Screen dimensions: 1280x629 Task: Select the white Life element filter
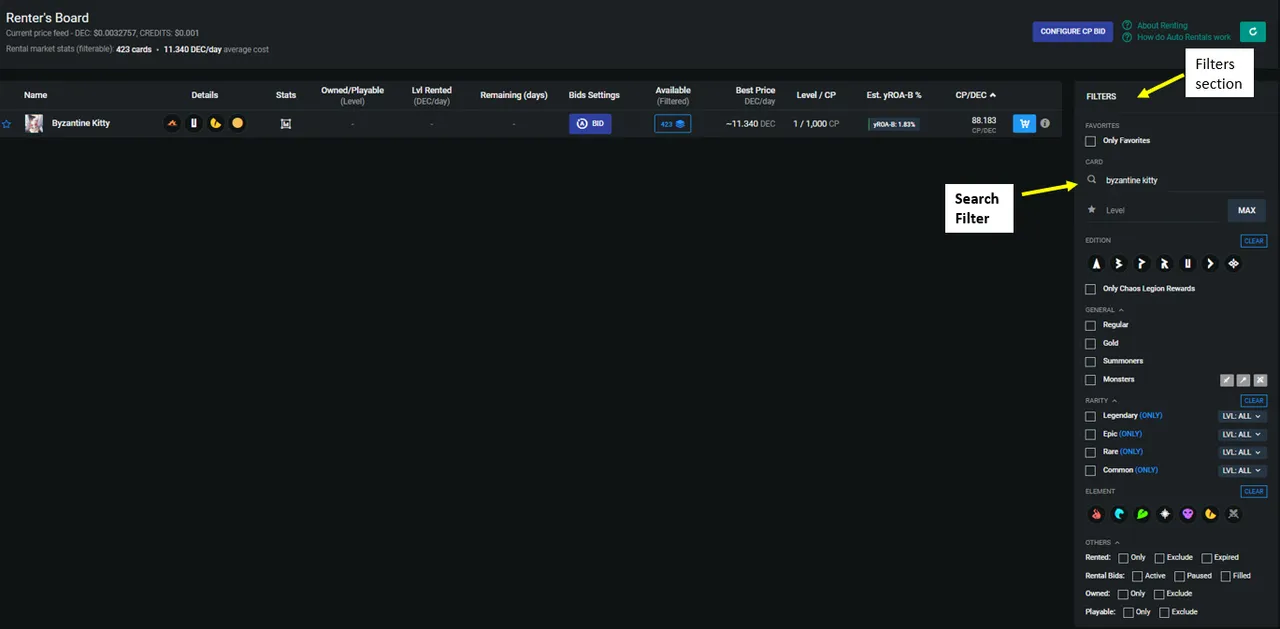coord(1165,514)
